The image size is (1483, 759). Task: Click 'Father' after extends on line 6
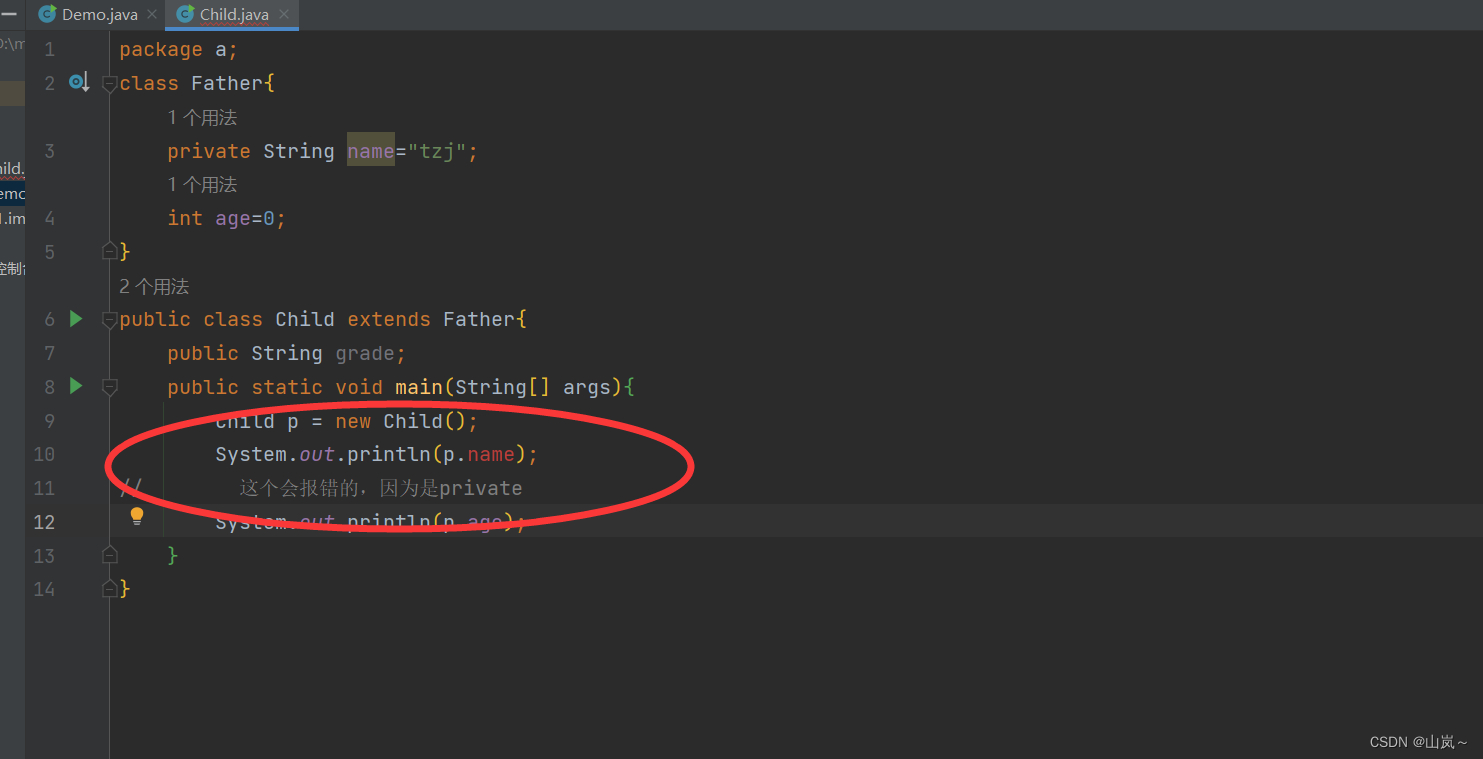coord(479,319)
